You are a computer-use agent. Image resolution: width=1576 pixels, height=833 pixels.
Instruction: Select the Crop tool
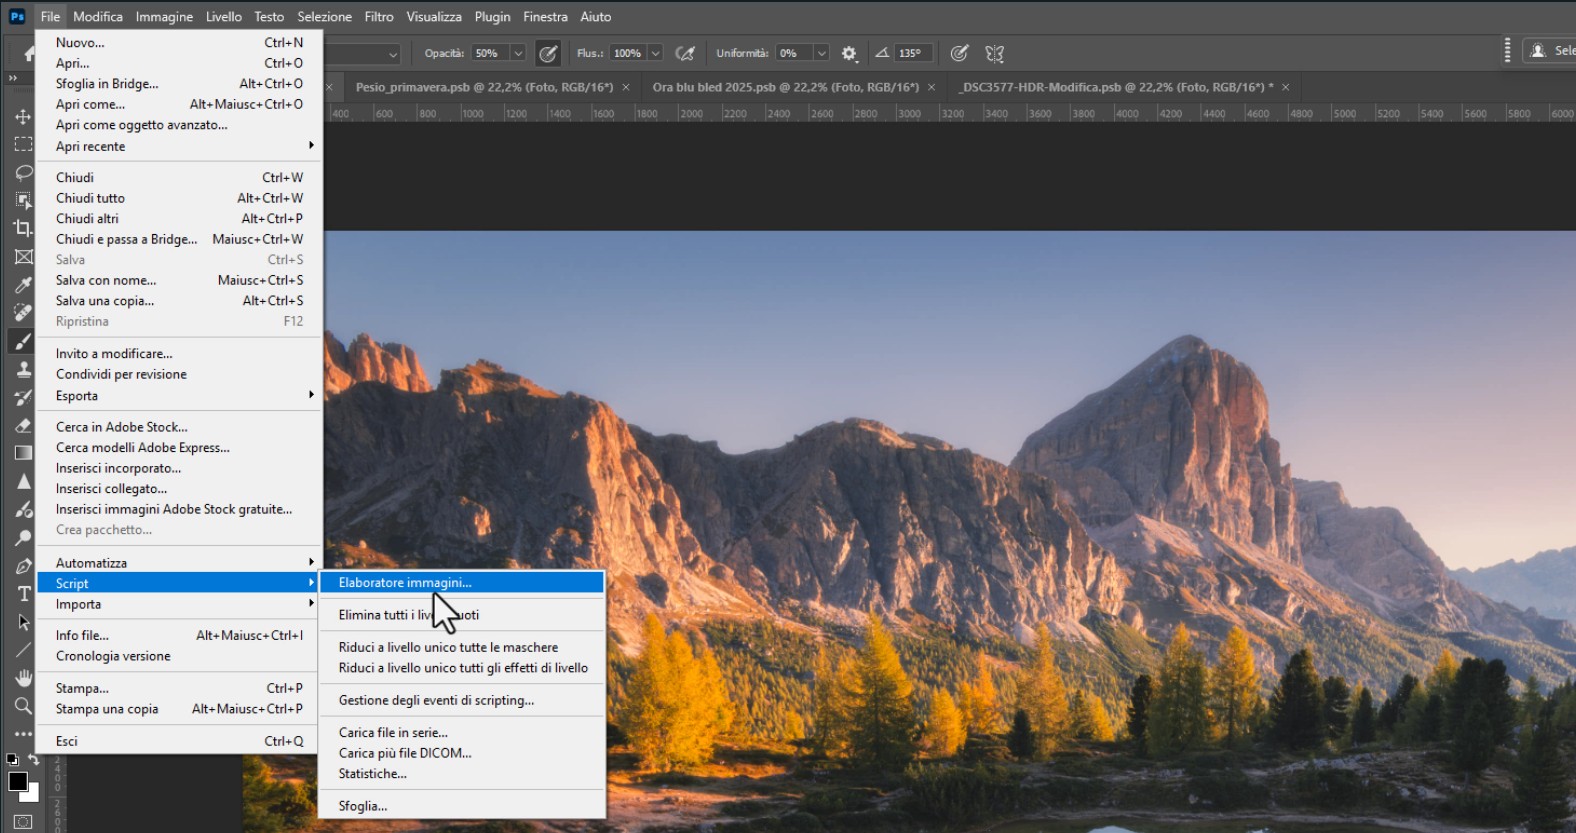[x=23, y=228]
